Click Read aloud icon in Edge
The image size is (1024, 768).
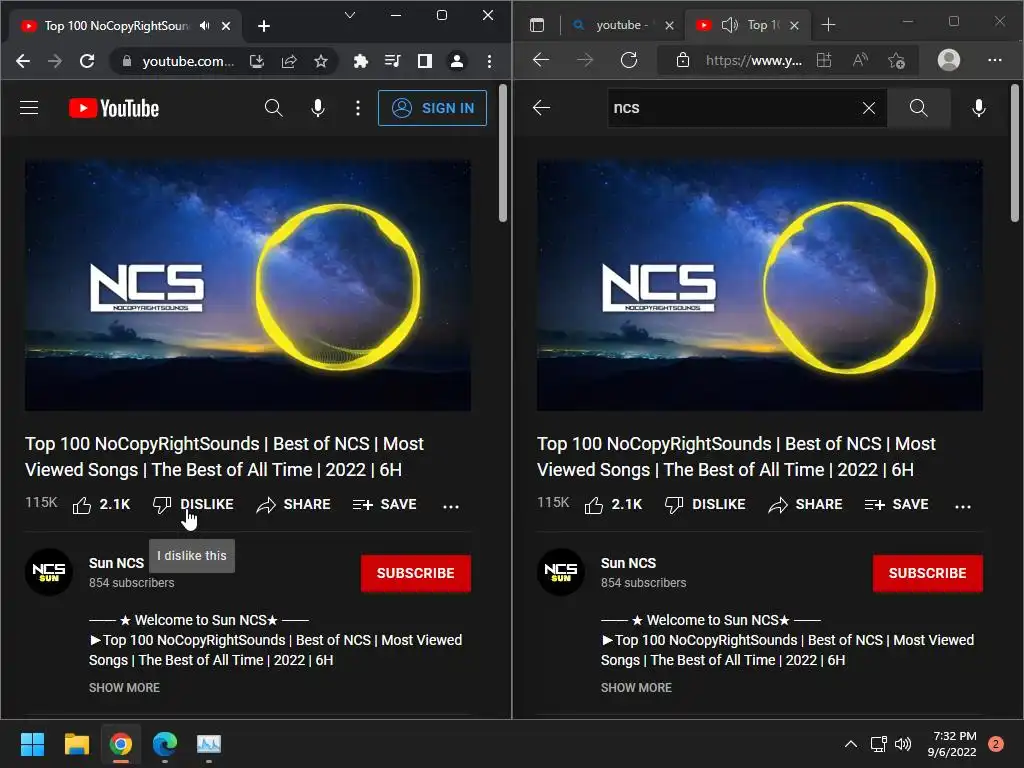click(x=861, y=61)
